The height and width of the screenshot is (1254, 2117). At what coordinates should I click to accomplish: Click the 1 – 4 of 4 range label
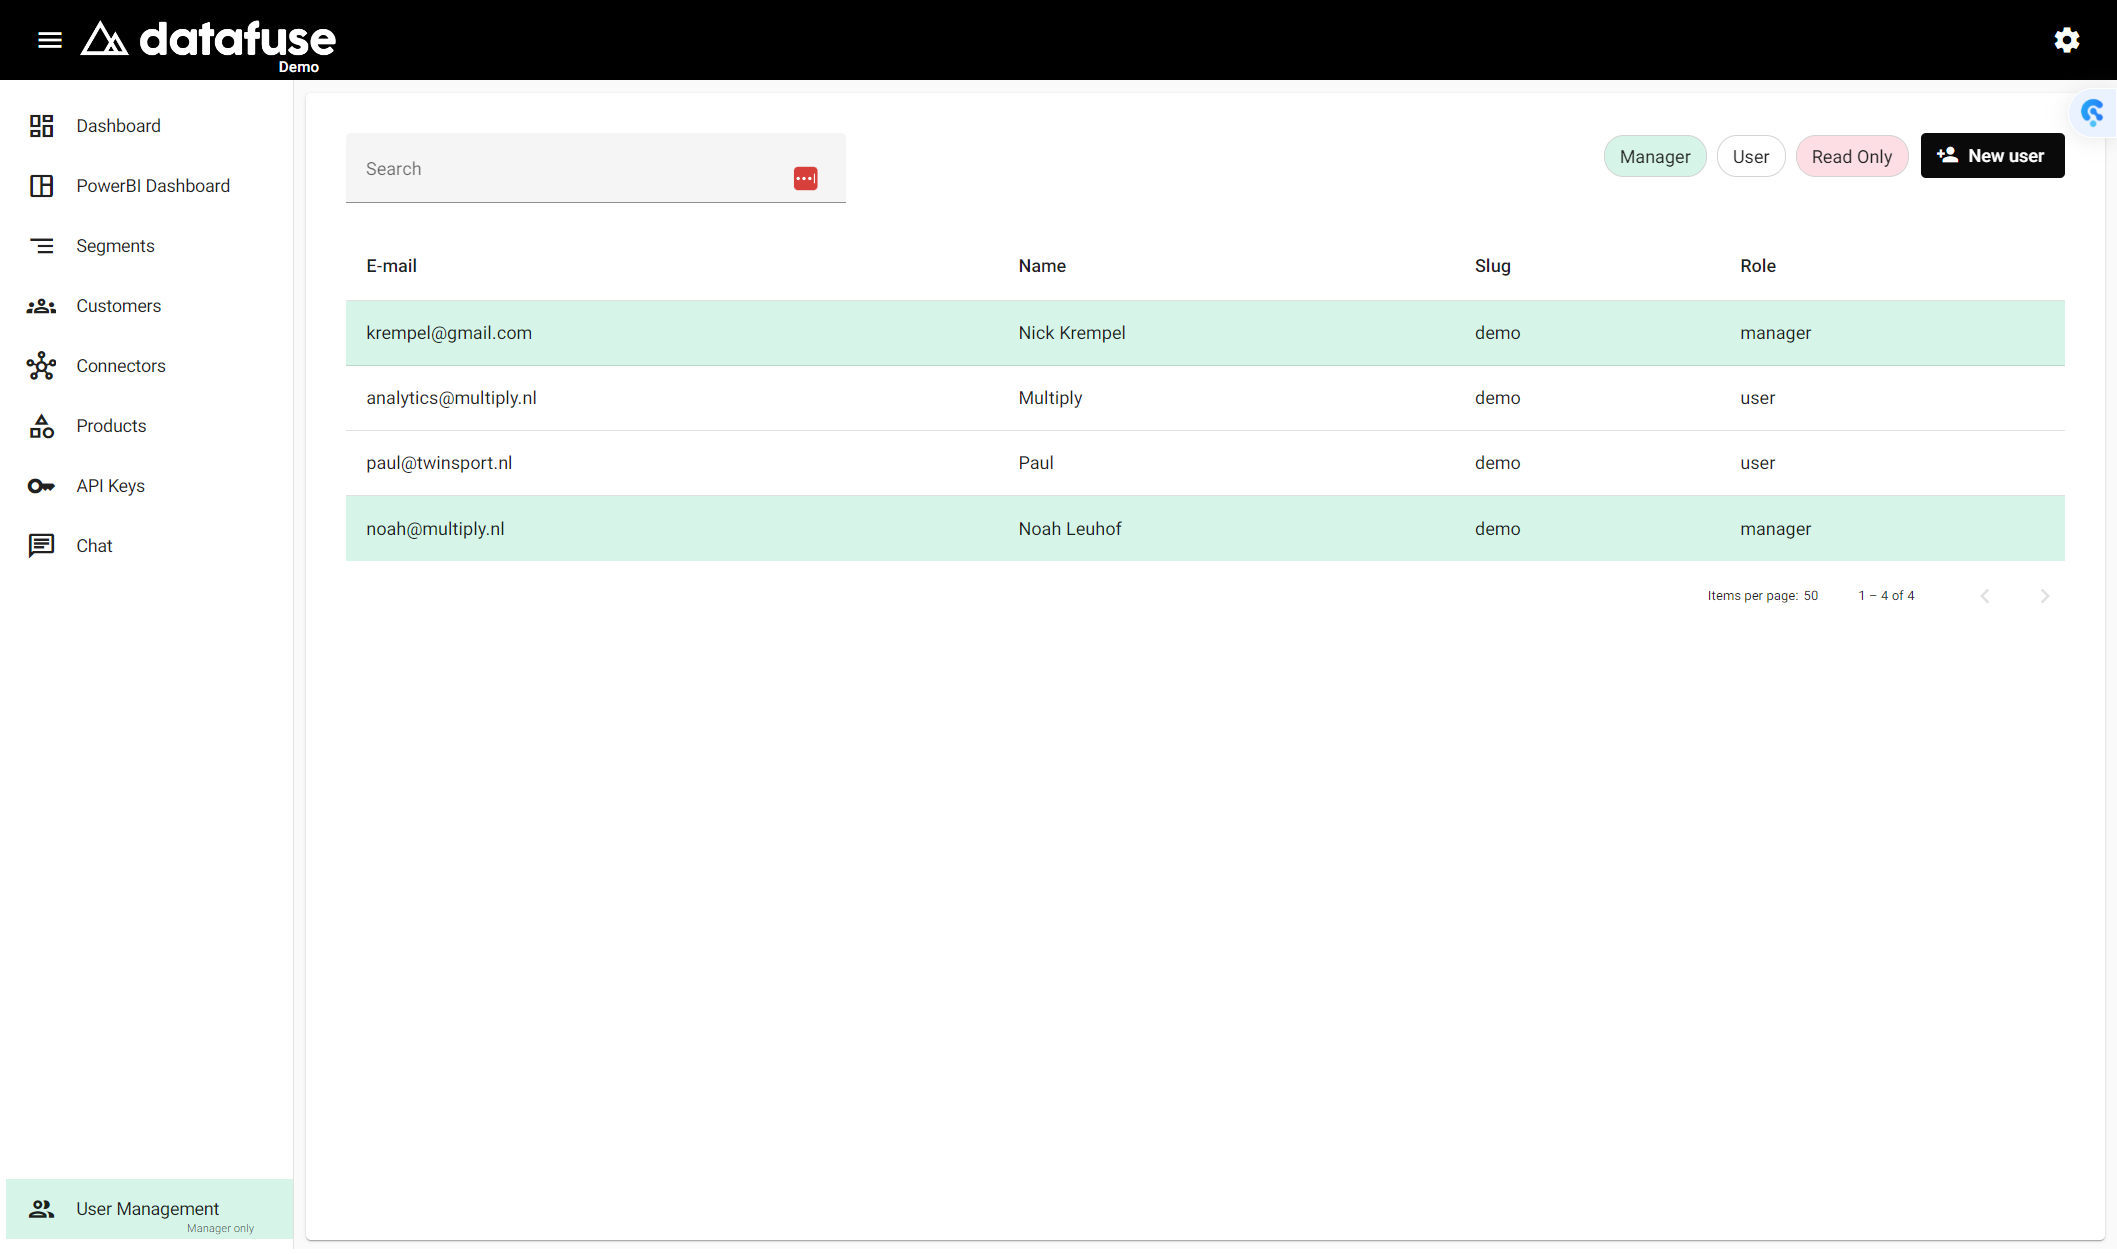point(1886,596)
